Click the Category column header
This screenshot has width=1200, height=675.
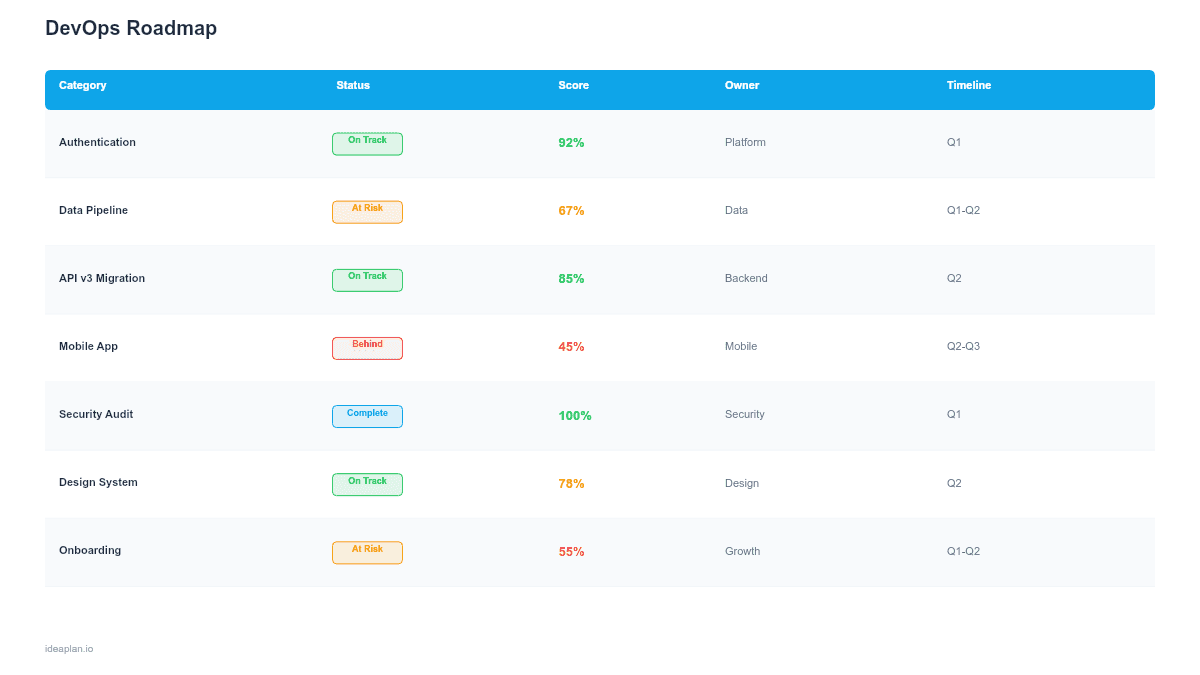(83, 86)
